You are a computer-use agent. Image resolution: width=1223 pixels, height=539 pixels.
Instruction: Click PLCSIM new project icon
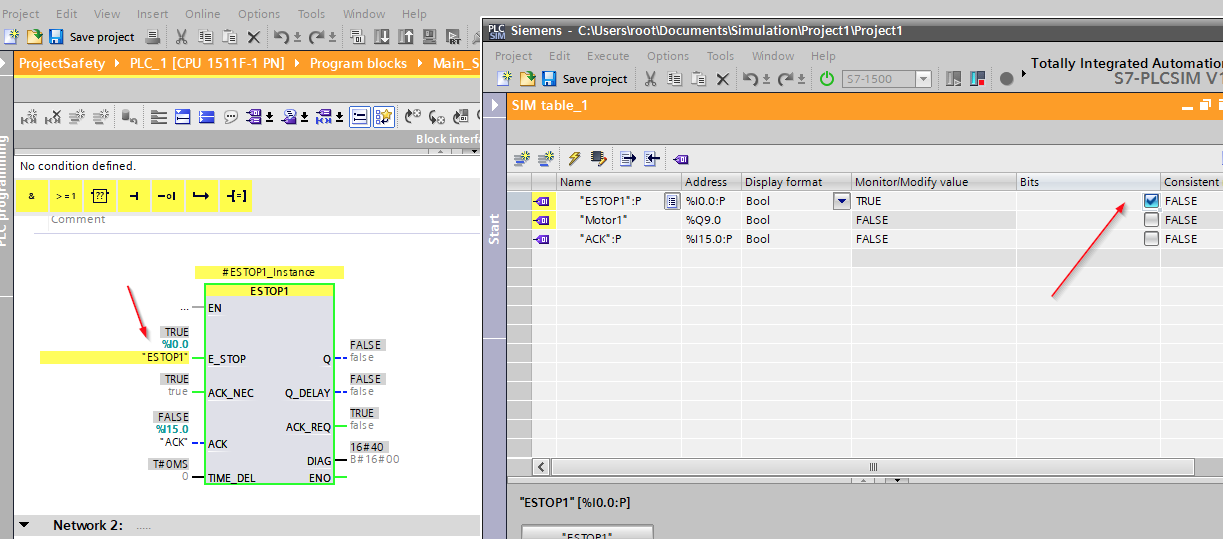click(505, 79)
